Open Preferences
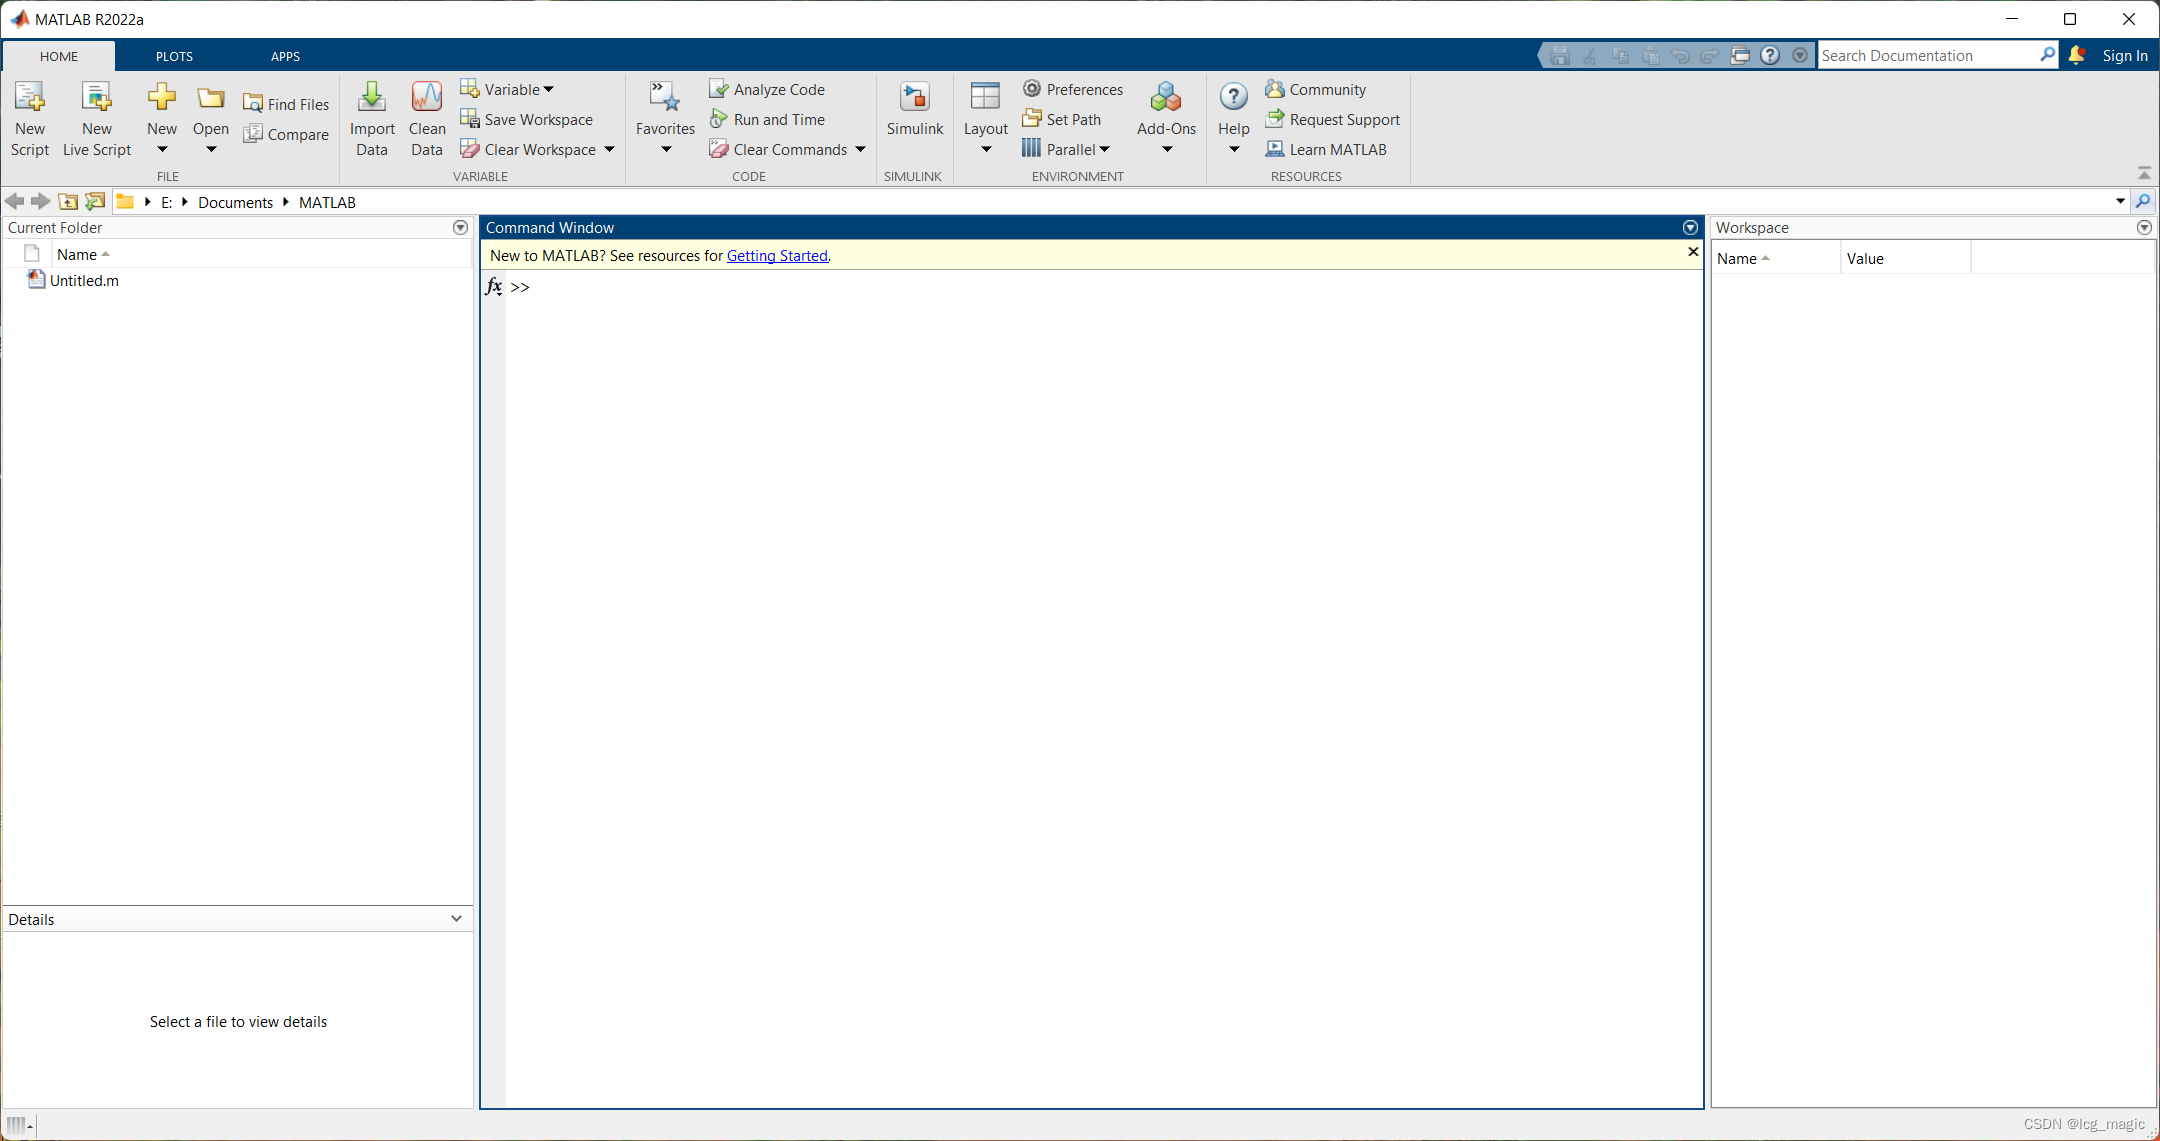The height and width of the screenshot is (1141, 2160). (1073, 89)
